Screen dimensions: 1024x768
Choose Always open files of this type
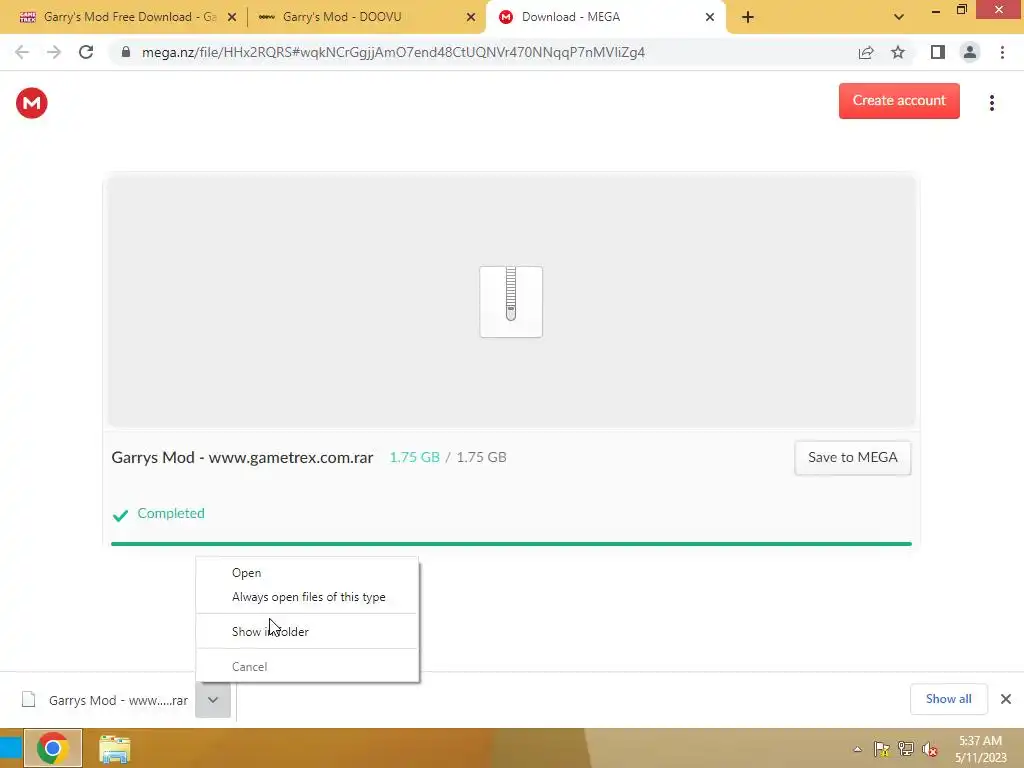click(308, 597)
